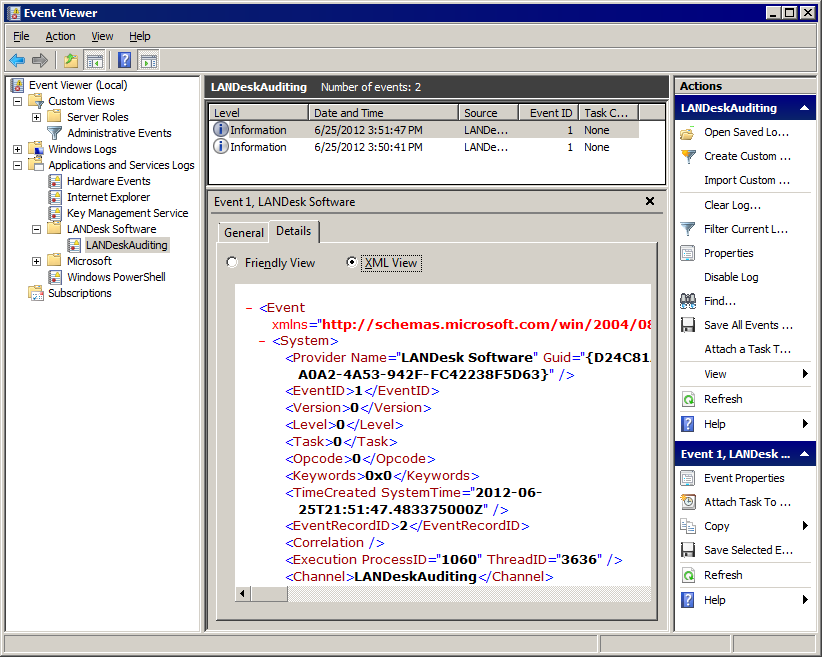Click the Save Selected Events disk icon
Viewport: 822px width, 657px height.
click(x=688, y=550)
